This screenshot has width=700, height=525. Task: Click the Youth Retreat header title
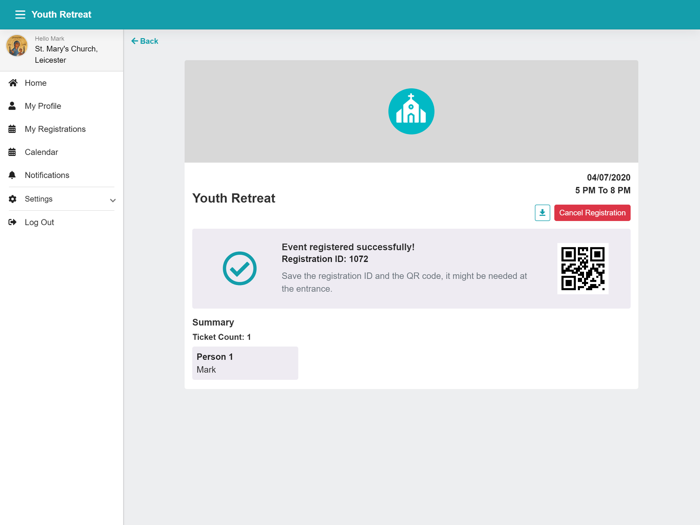pos(61,14)
